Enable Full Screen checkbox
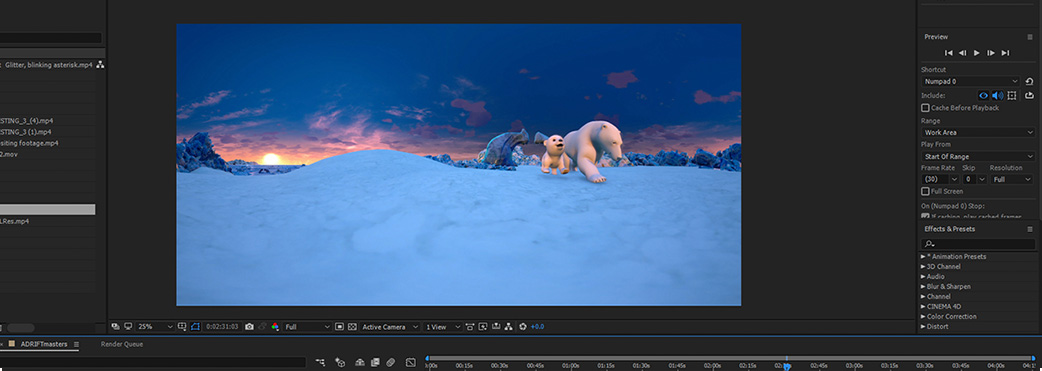Image resolution: width=1042 pixels, height=371 pixels. 925,191
